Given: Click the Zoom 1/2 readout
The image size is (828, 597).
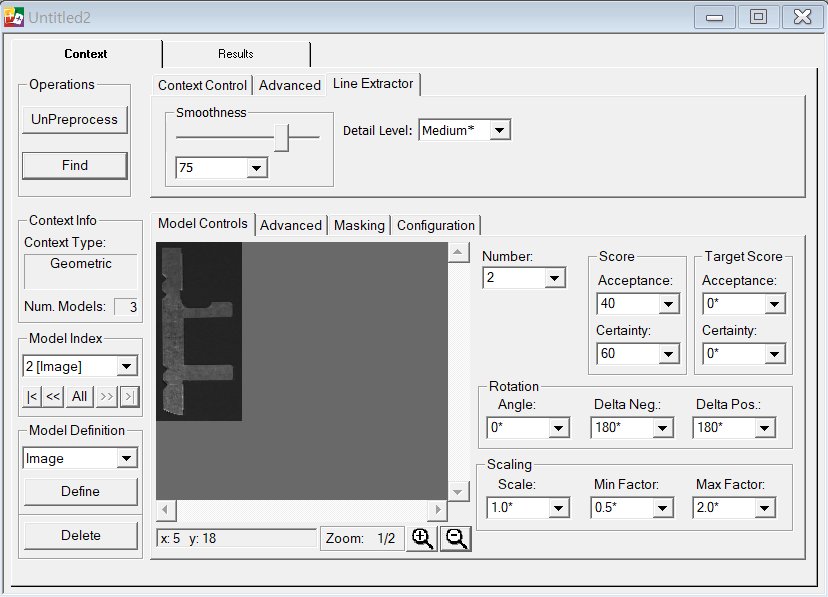Looking at the screenshot, I should tap(362, 538).
